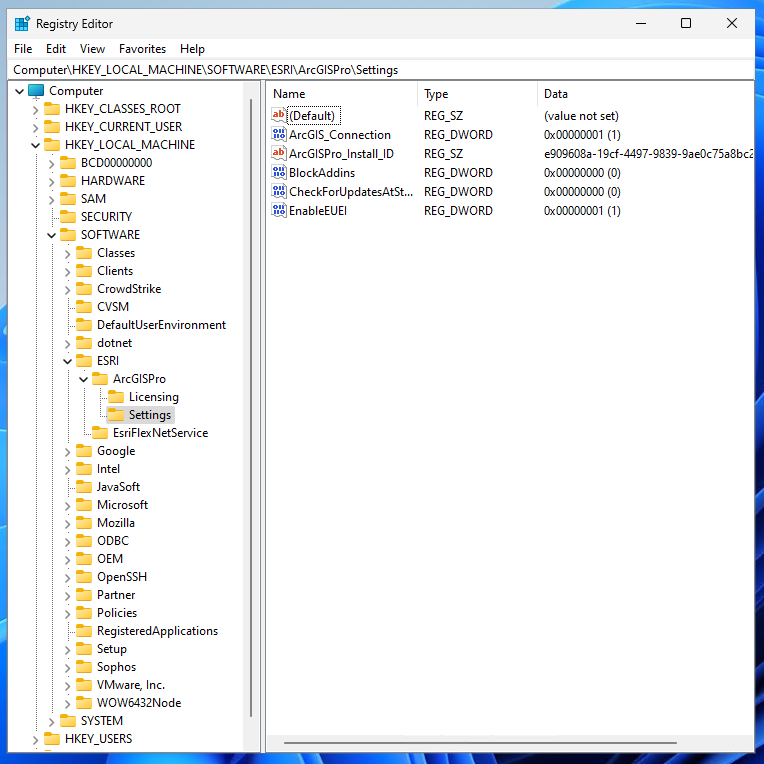Collapse the ESRI key

(68, 362)
